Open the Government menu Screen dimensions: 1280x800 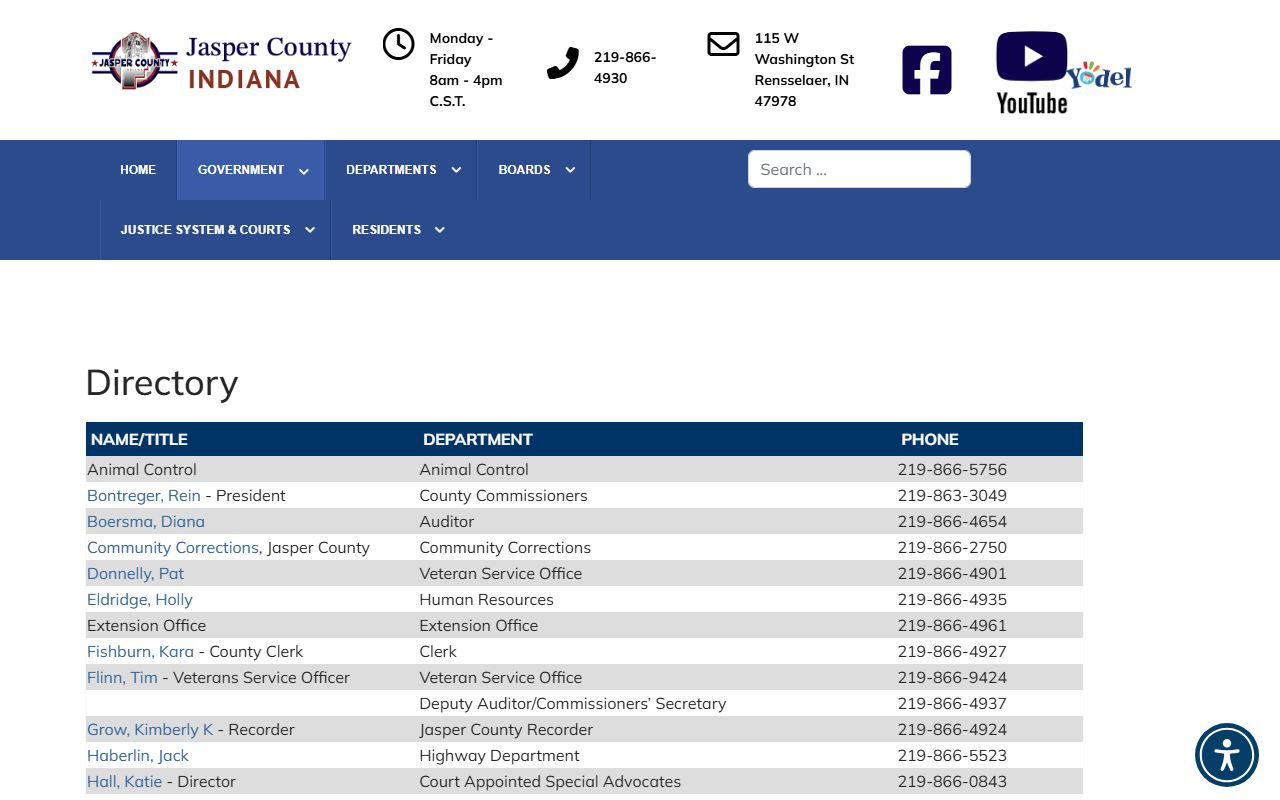(241, 170)
